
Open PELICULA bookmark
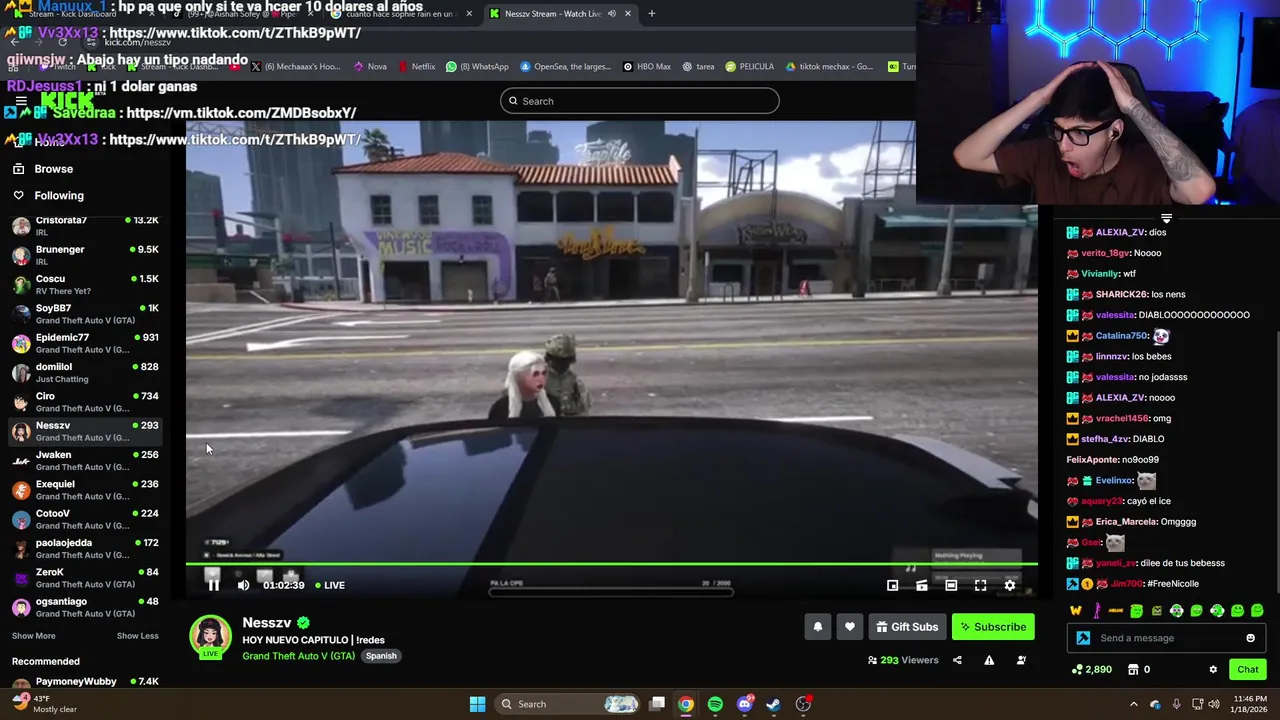click(x=750, y=67)
